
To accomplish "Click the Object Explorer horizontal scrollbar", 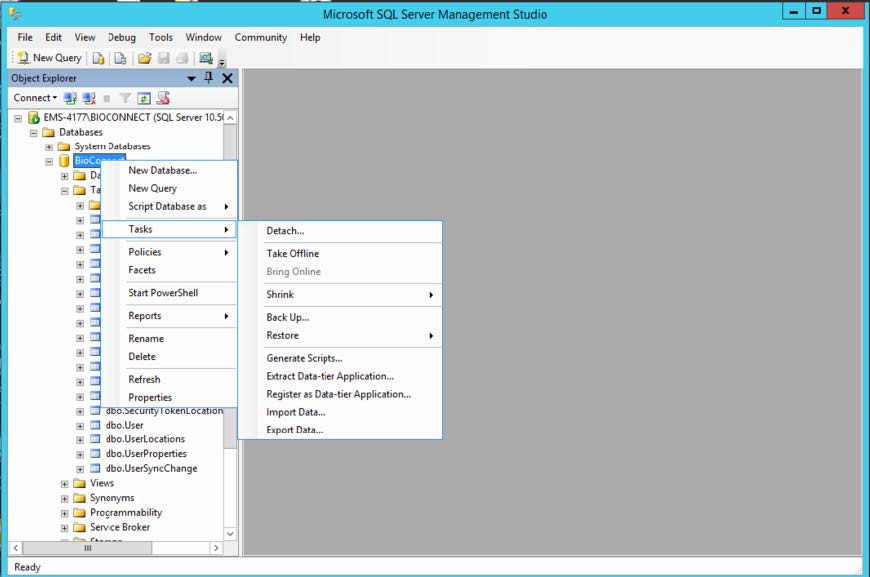I will click(90, 548).
